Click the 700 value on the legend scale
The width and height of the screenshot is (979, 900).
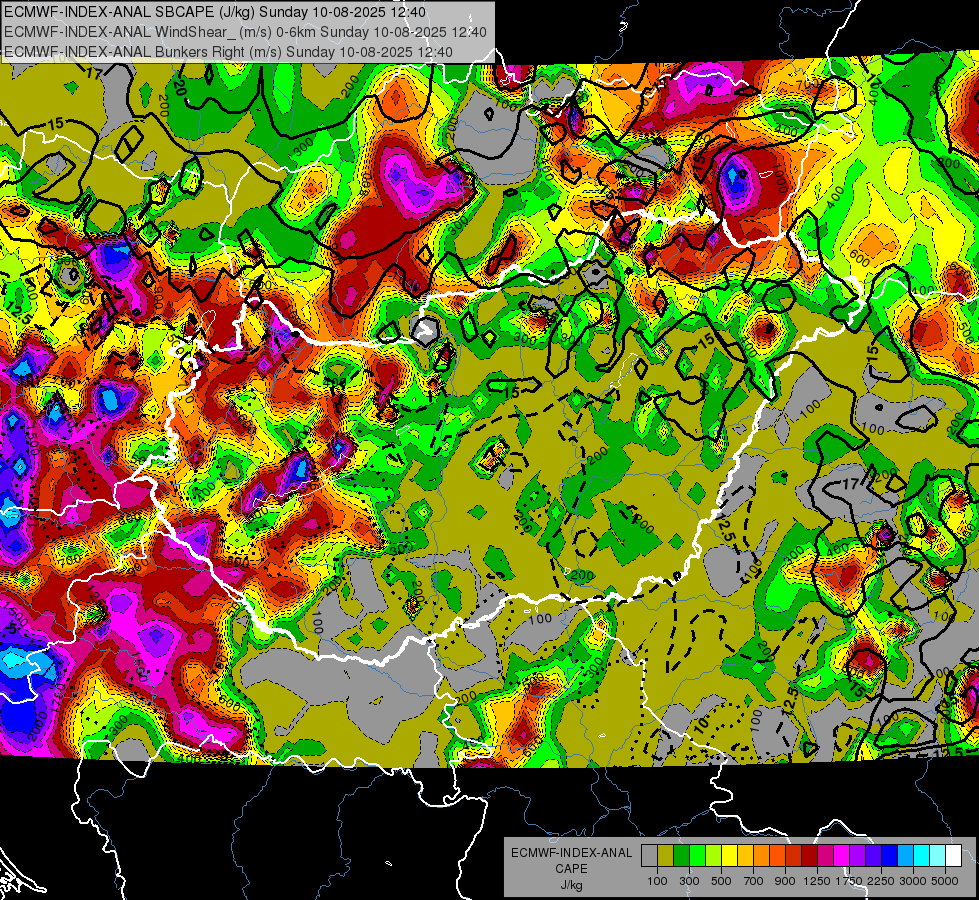pyautogui.click(x=754, y=881)
